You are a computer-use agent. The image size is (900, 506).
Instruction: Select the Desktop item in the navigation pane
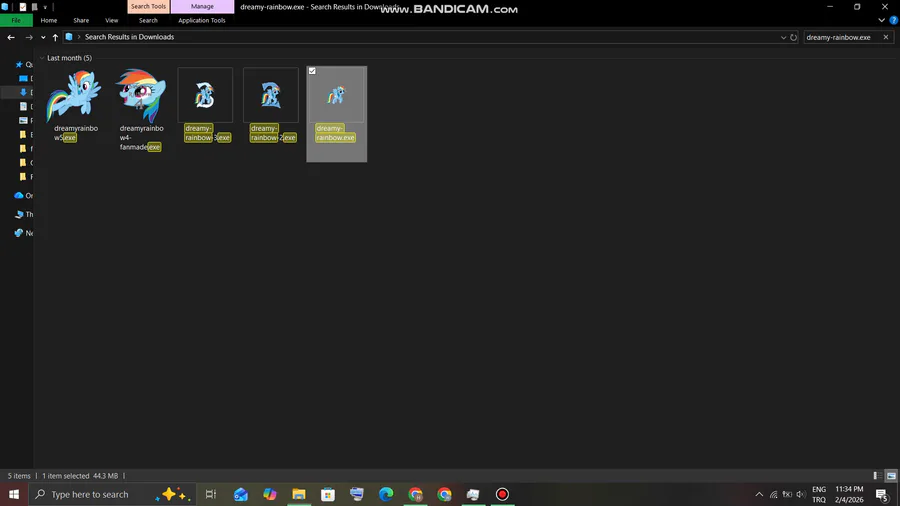click(x=24, y=78)
